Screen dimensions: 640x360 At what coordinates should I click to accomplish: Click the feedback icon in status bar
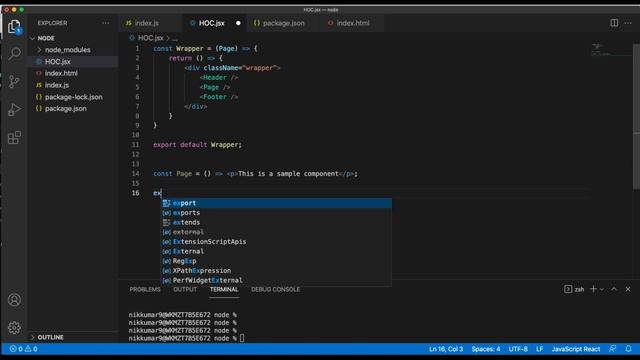coord(613,349)
